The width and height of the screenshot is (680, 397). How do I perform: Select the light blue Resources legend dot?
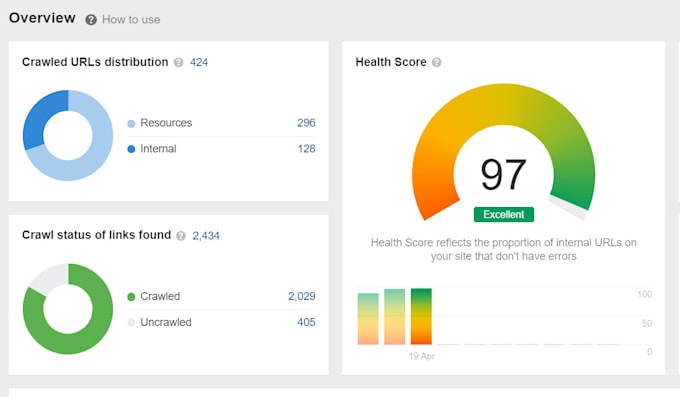(x=131, y=124)
